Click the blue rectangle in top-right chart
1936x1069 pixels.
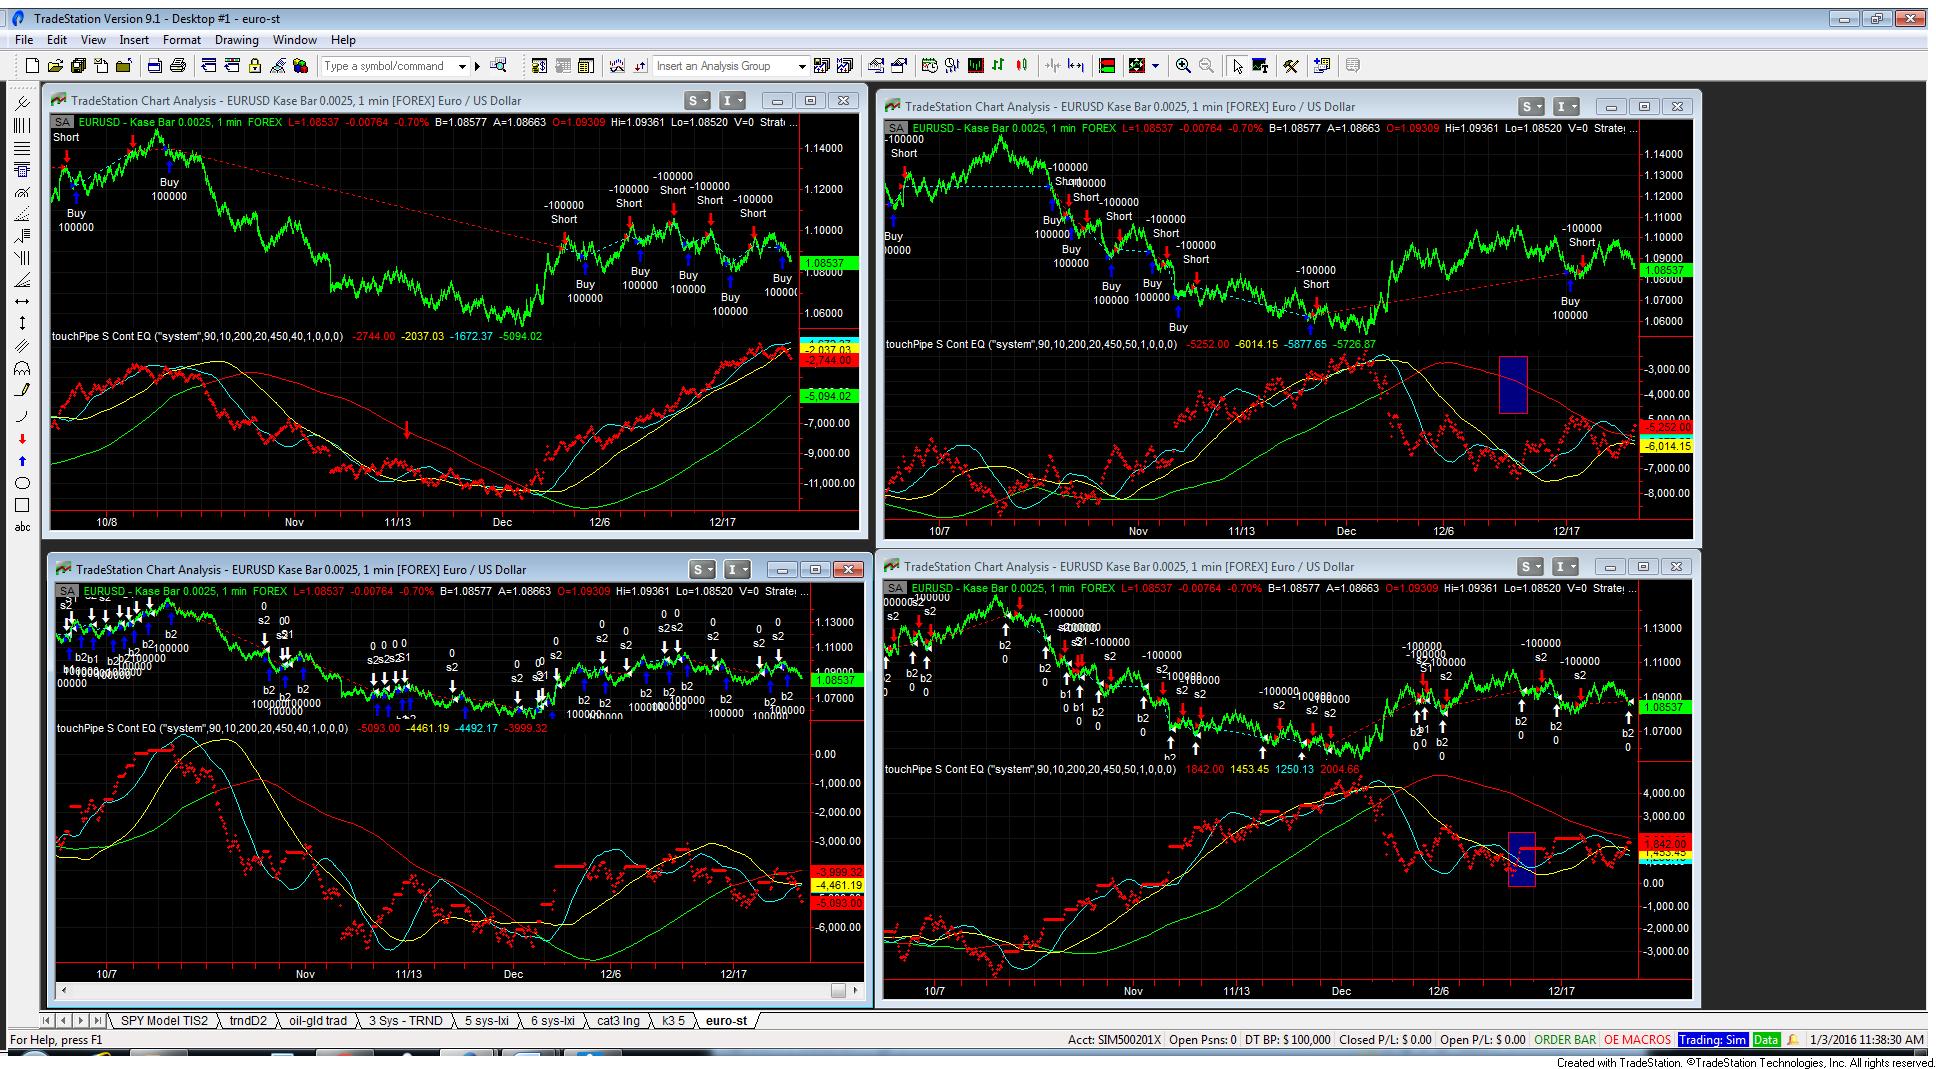(1512, 385)
